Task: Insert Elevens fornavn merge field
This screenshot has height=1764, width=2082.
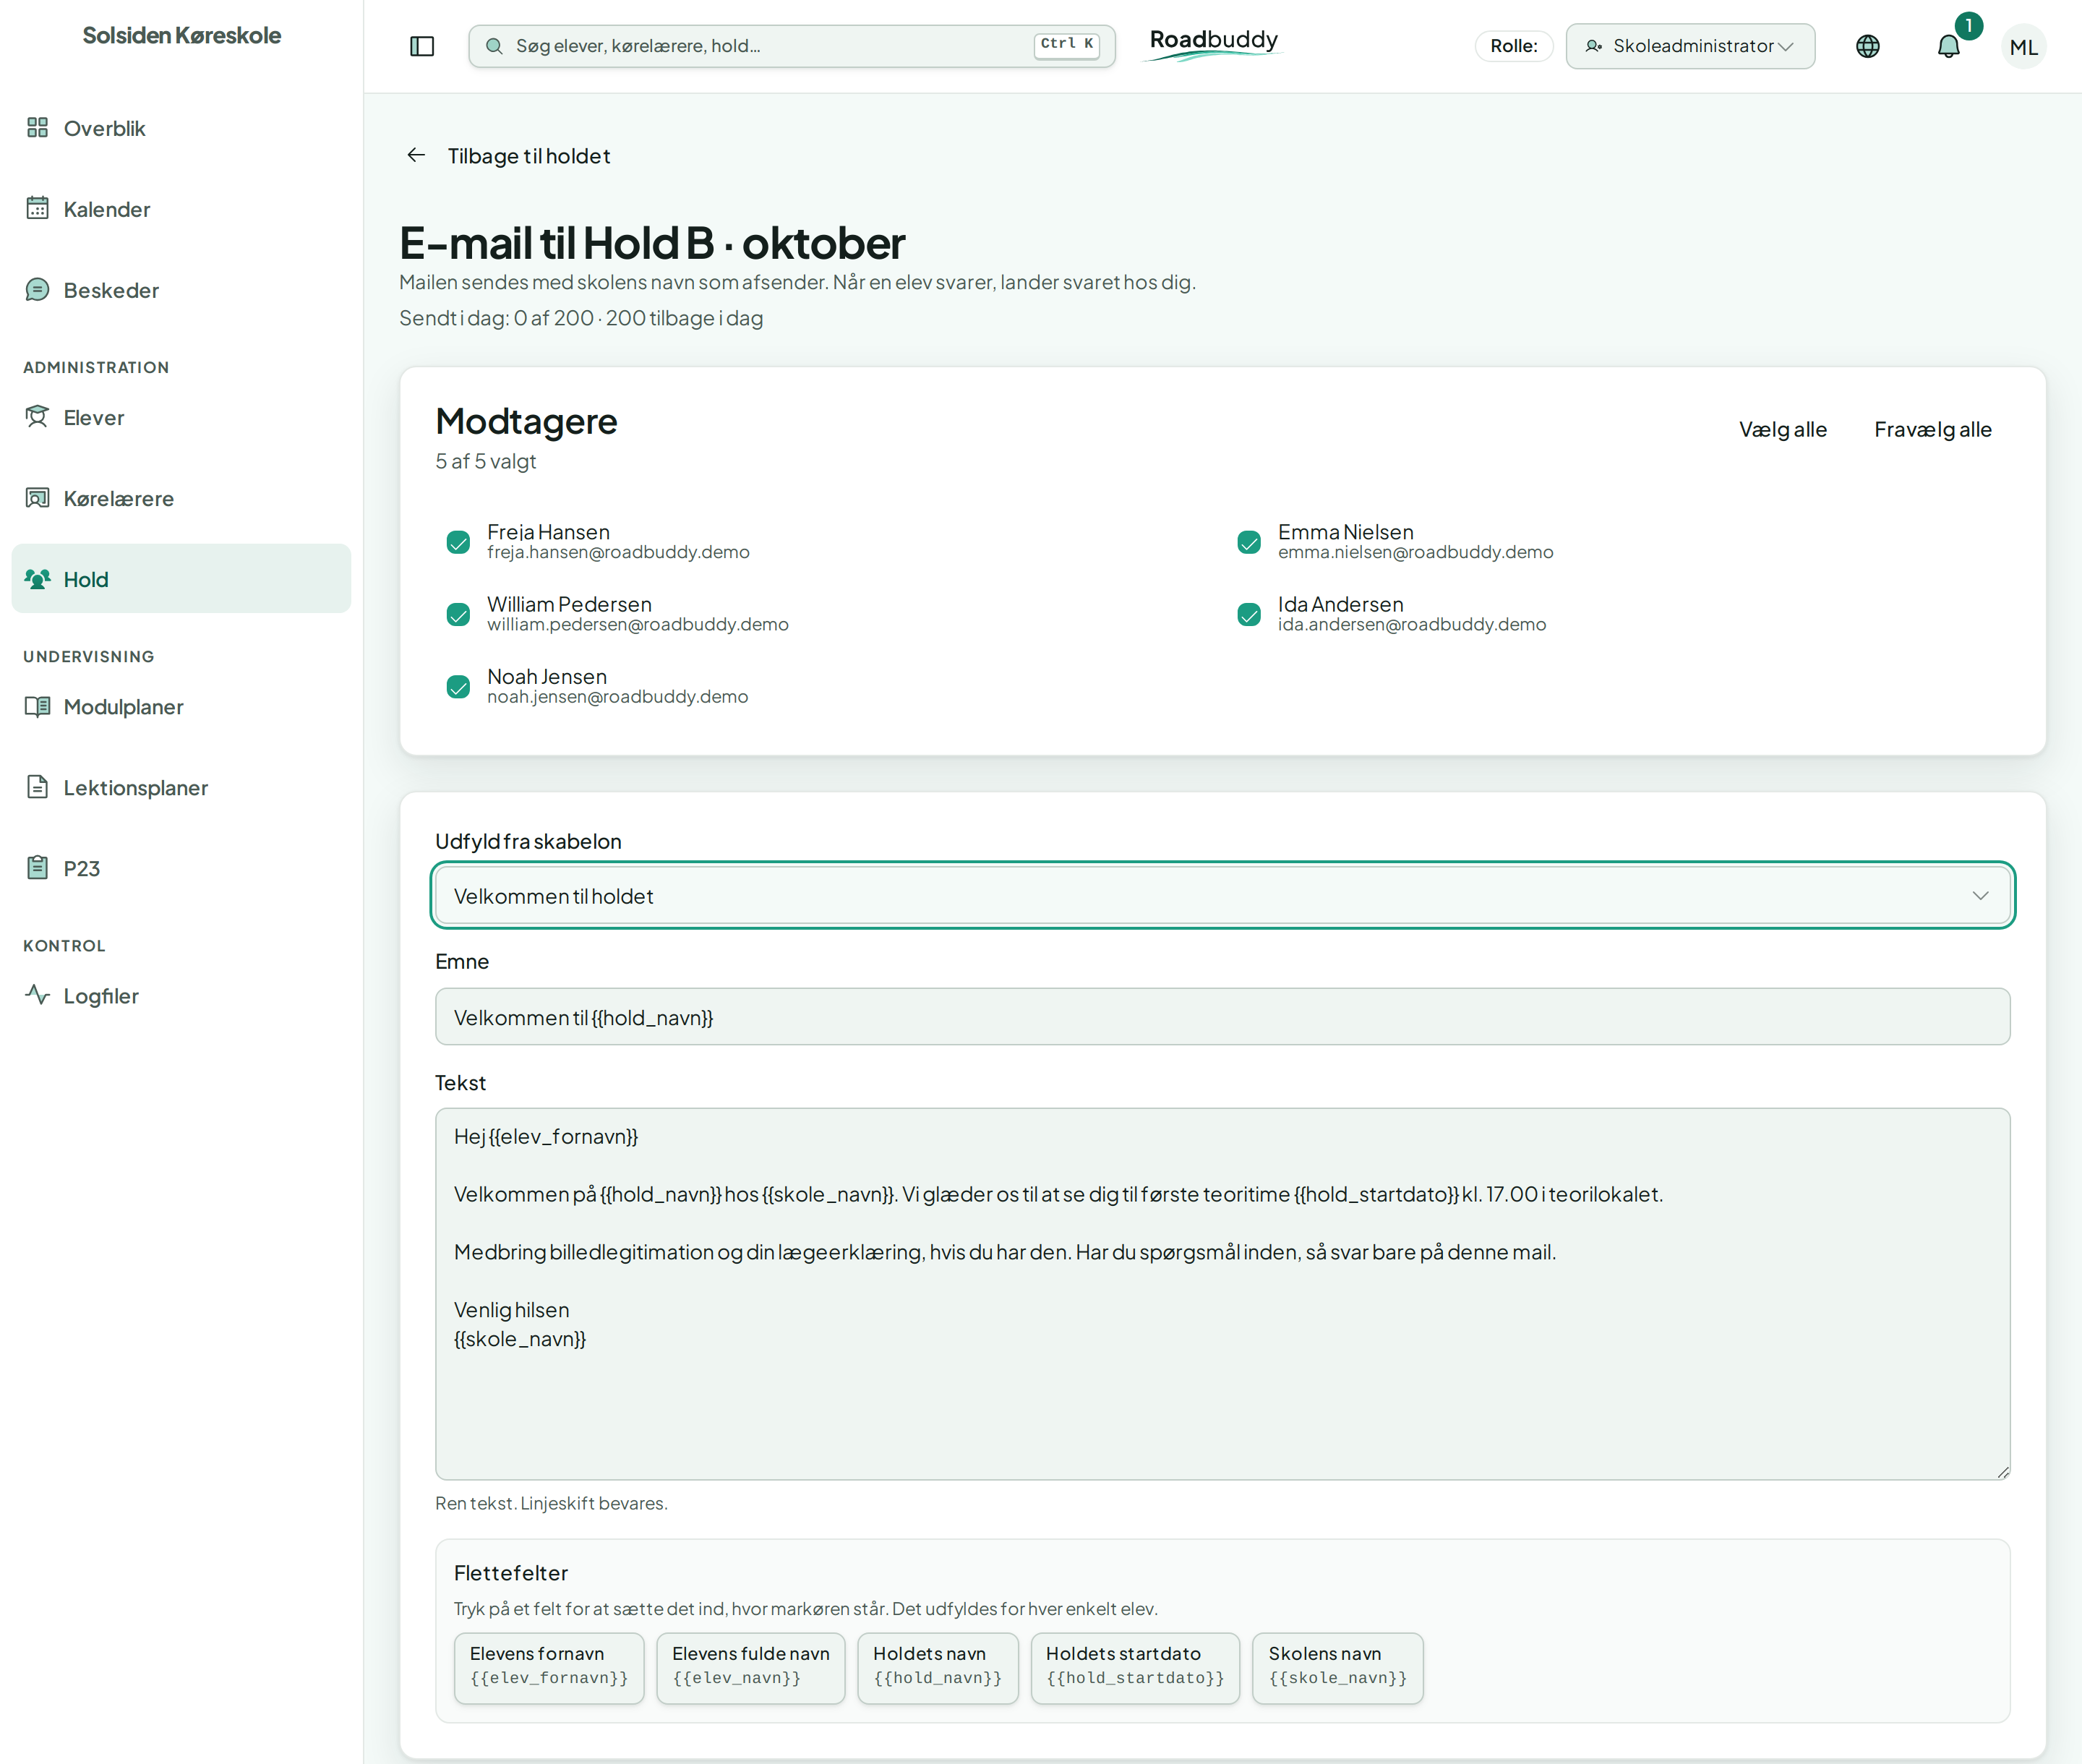Action: [549, 1668]
